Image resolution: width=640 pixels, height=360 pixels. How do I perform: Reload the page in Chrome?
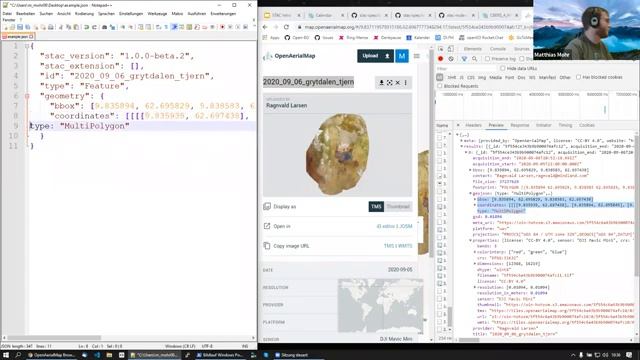coord(287,27)
